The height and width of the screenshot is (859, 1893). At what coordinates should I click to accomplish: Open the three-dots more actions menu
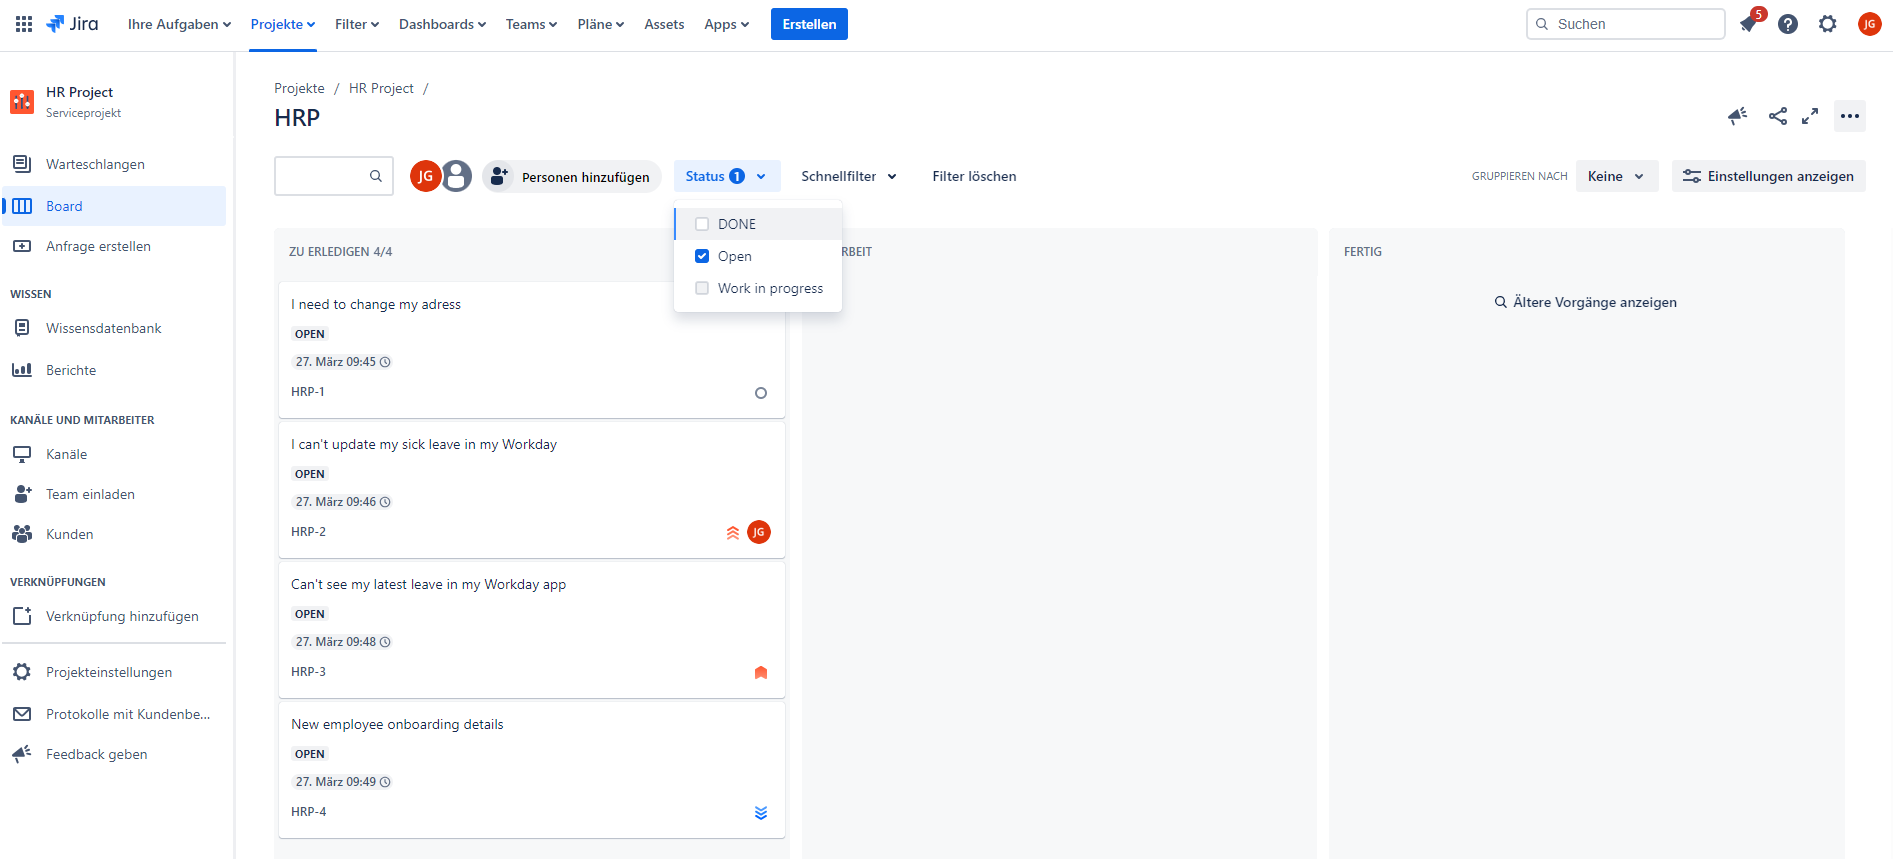point(1850,116)
